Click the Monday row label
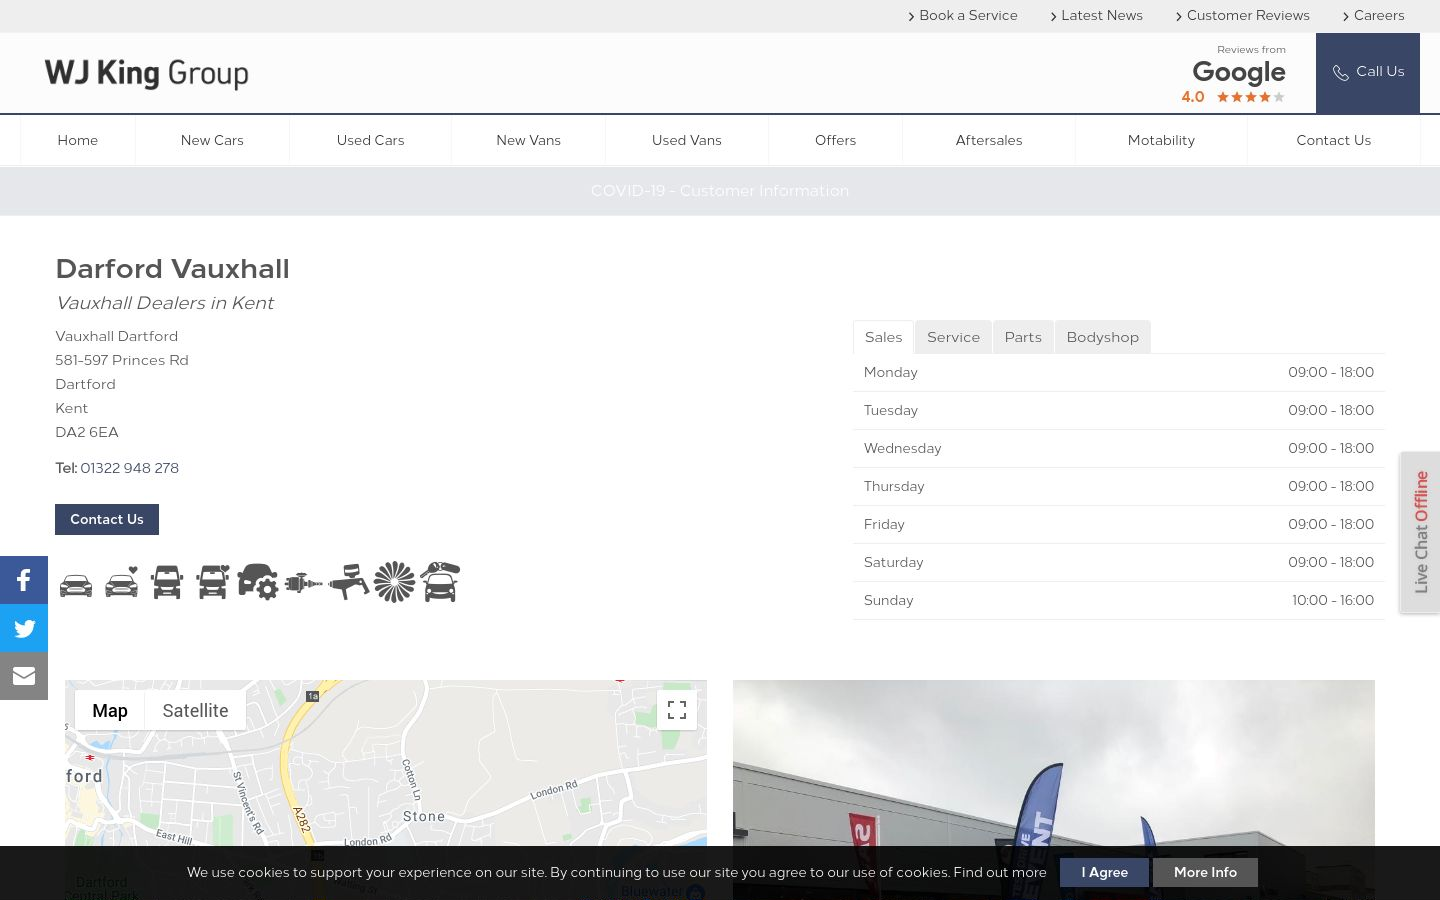This screenshot has height=900, width=1440. tap(891, 372)
